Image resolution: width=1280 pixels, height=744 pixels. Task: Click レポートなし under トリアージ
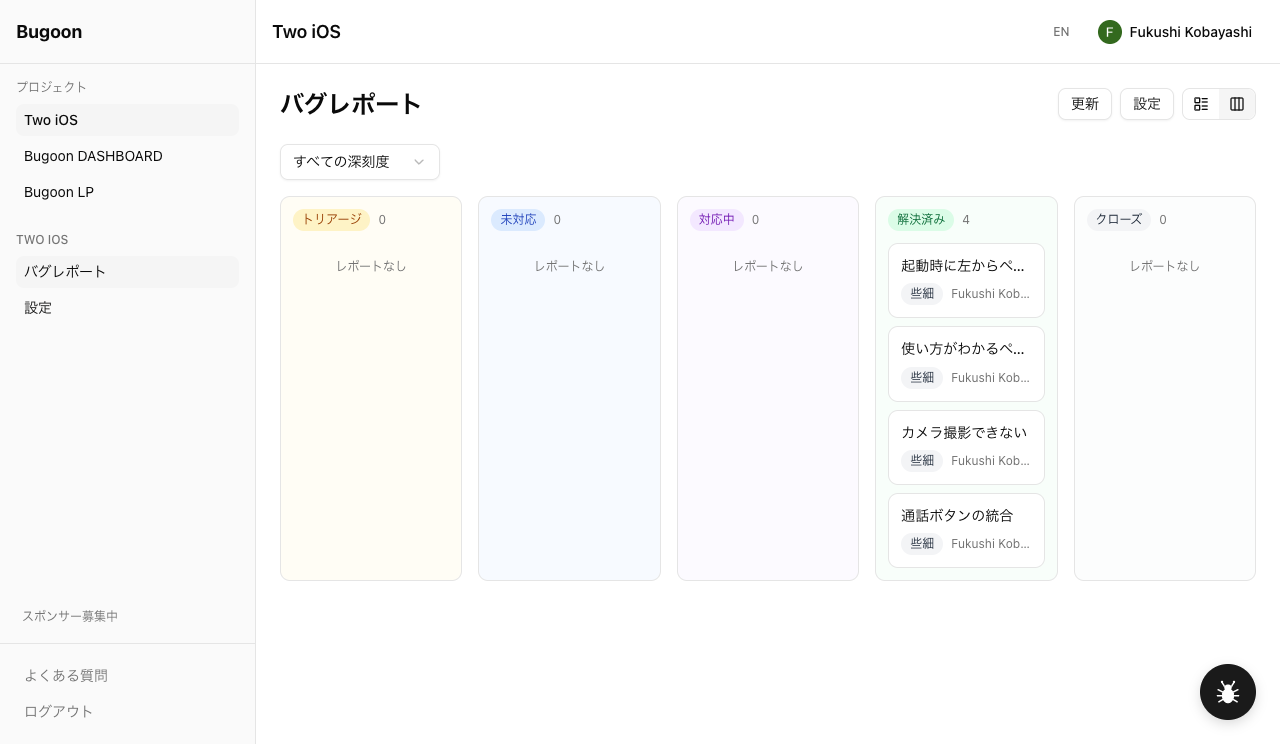(371, 266)
